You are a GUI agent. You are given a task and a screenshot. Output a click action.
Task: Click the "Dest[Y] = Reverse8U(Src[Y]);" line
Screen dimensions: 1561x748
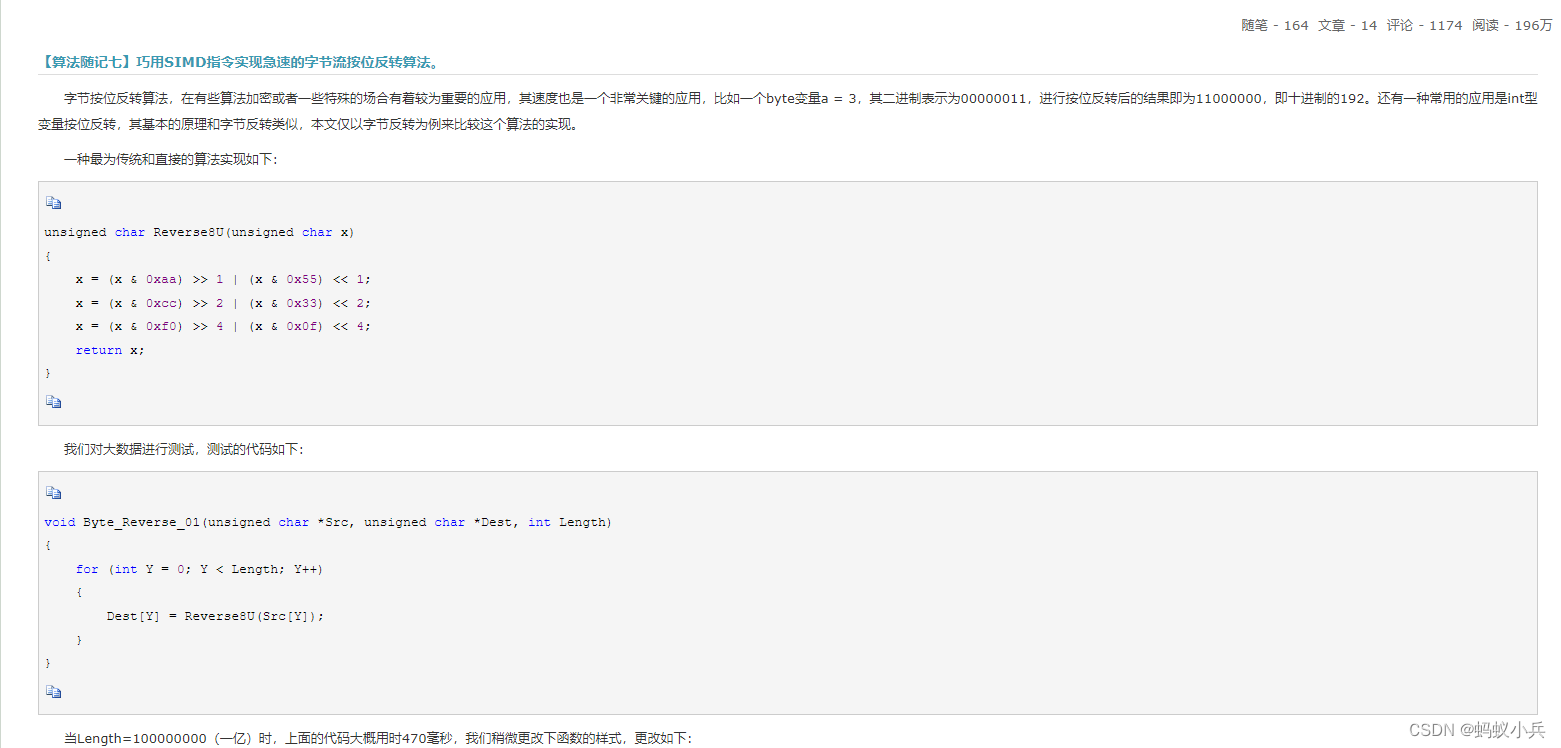pyautogui.click(x=215, y=616)
